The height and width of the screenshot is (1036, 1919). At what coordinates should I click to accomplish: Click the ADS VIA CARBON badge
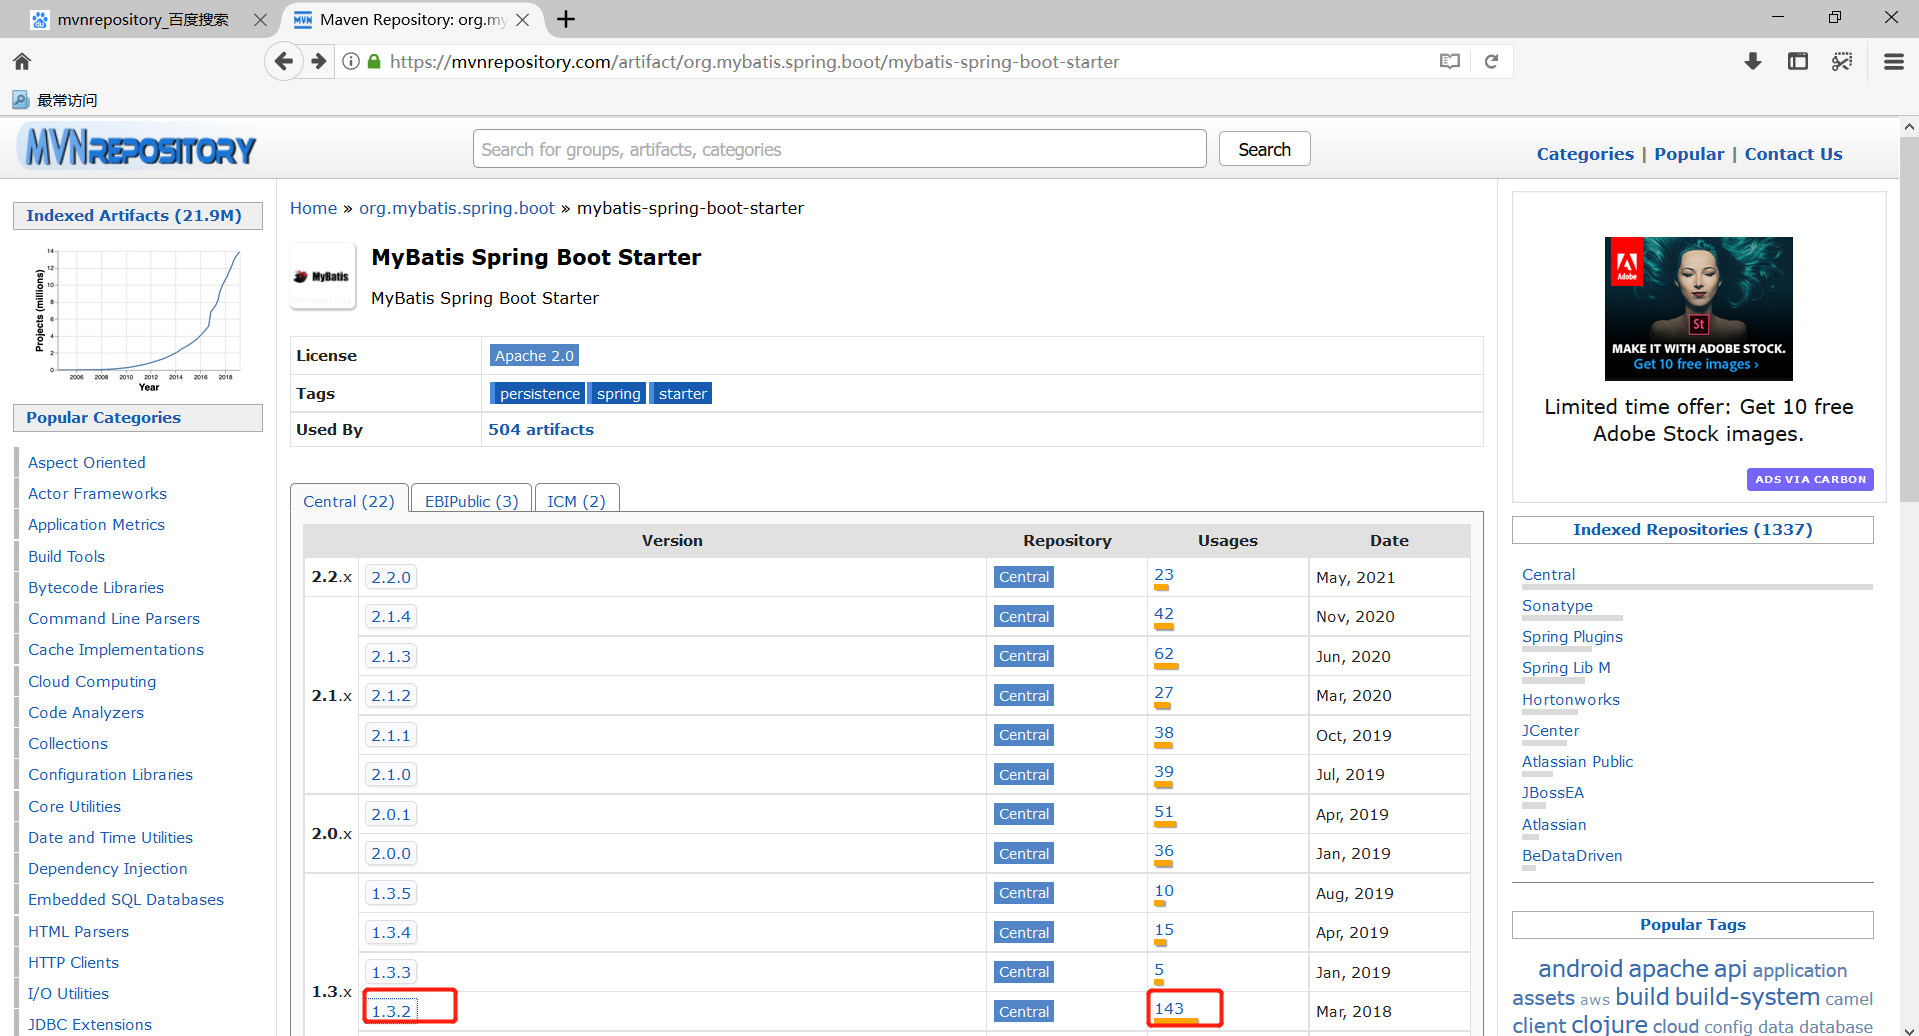(x=1810, y=479)
